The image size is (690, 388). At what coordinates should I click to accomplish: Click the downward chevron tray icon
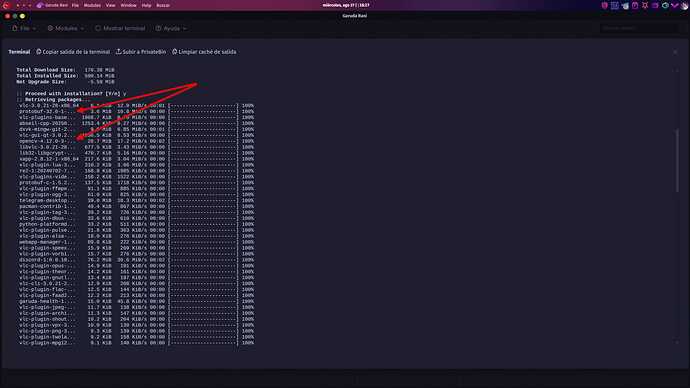coord(675,5)
